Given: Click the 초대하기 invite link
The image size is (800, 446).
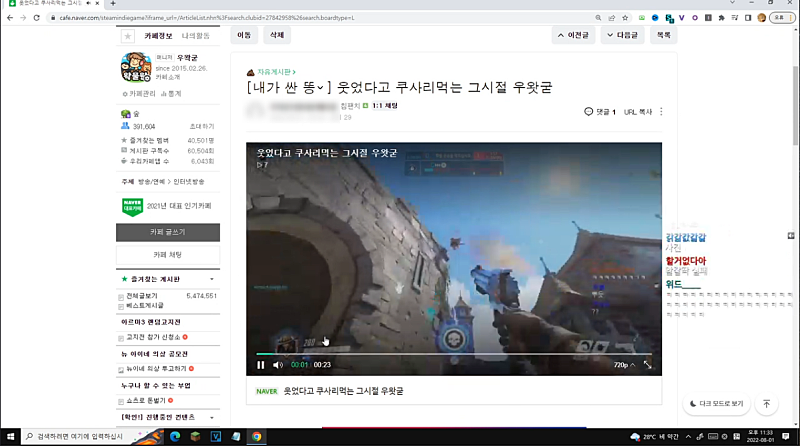Looking at the screenshot, I should [x=202, y=127].
